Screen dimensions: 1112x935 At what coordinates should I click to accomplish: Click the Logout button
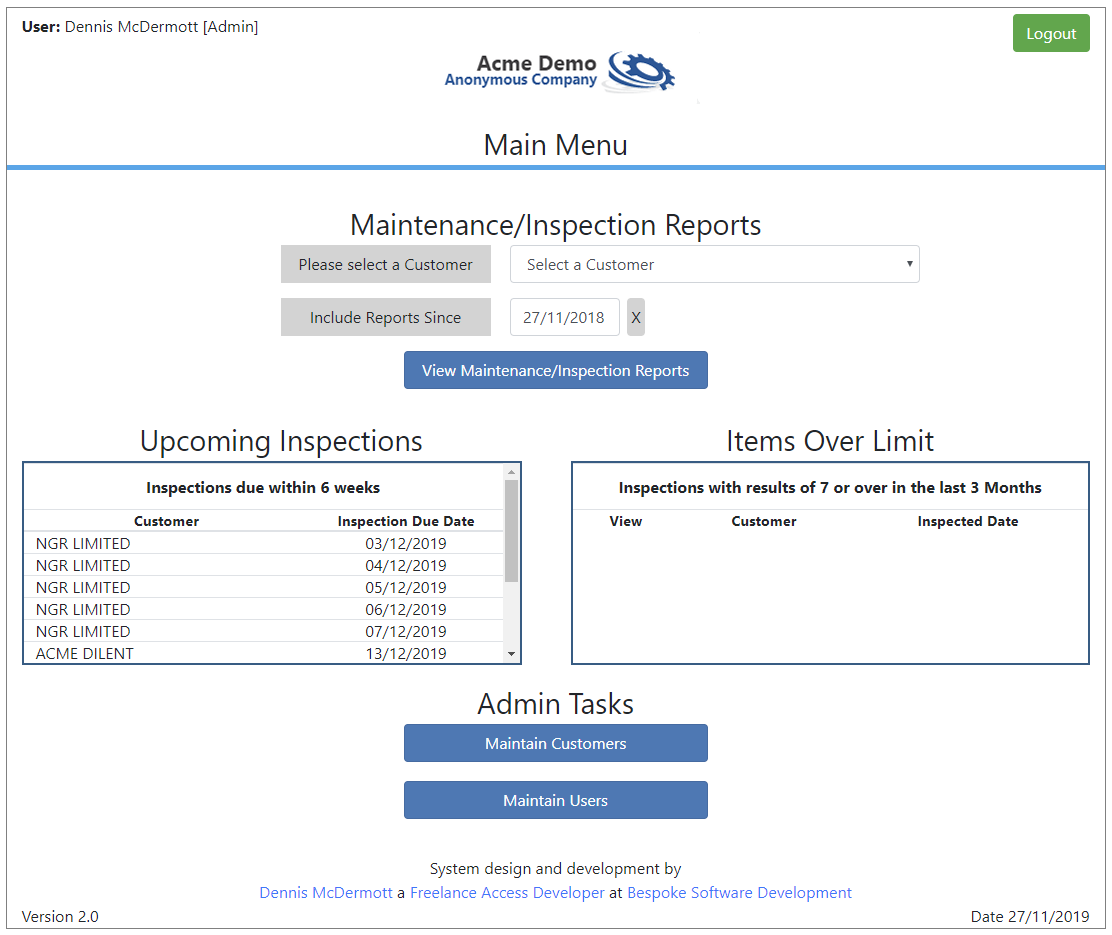tap(1051, 33)
